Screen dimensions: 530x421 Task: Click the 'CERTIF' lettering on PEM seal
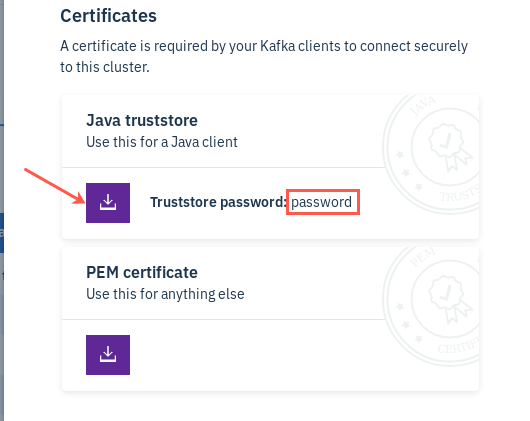tap(458, 345)
